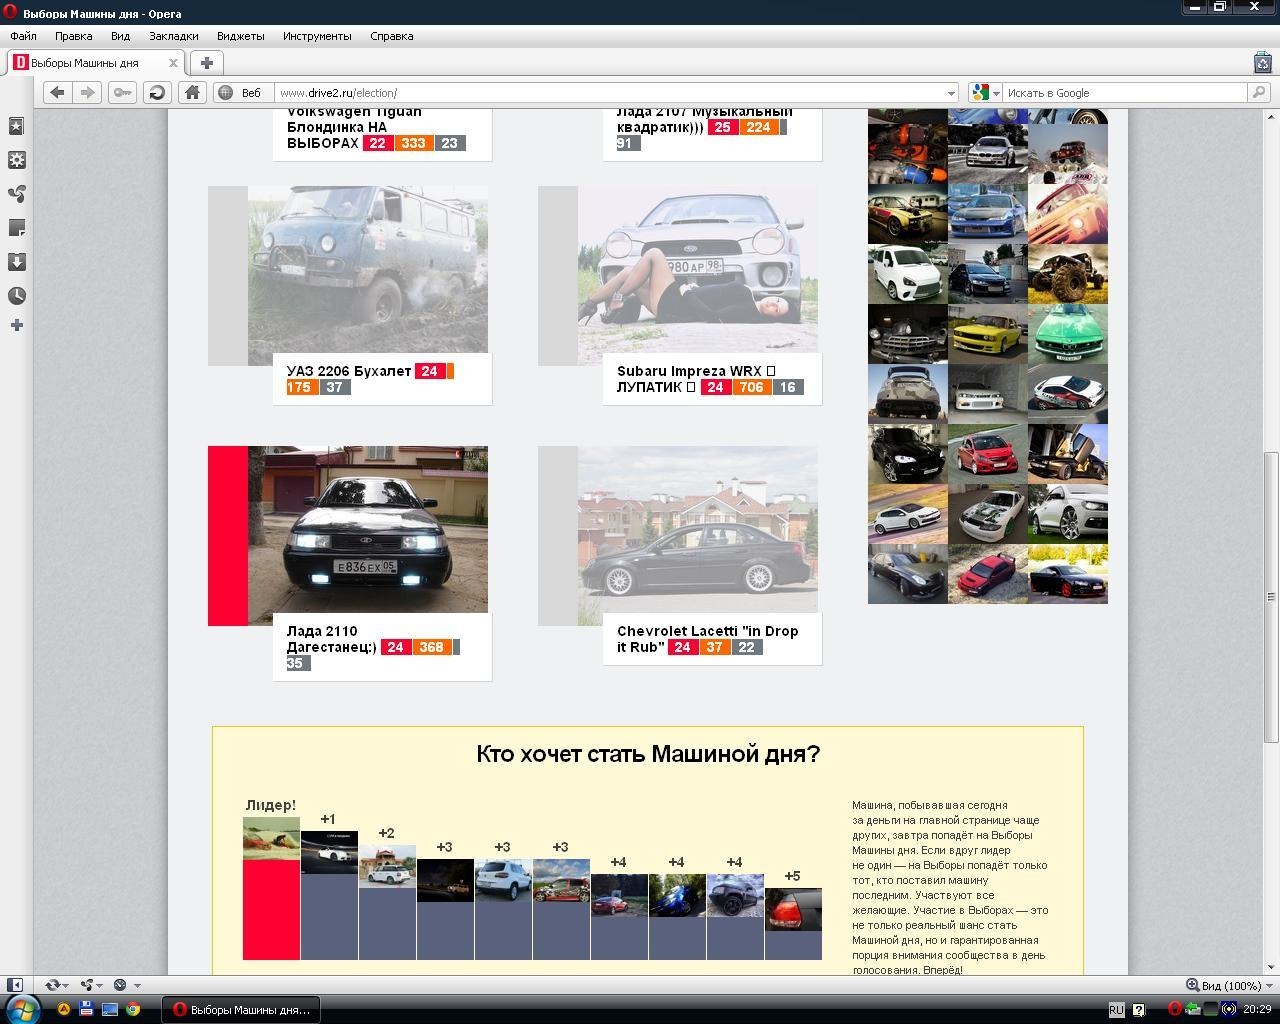Open the Unite panel icon in sidebar
1280x1024 pixels.
pyautogui.click(x=17, y=194)
